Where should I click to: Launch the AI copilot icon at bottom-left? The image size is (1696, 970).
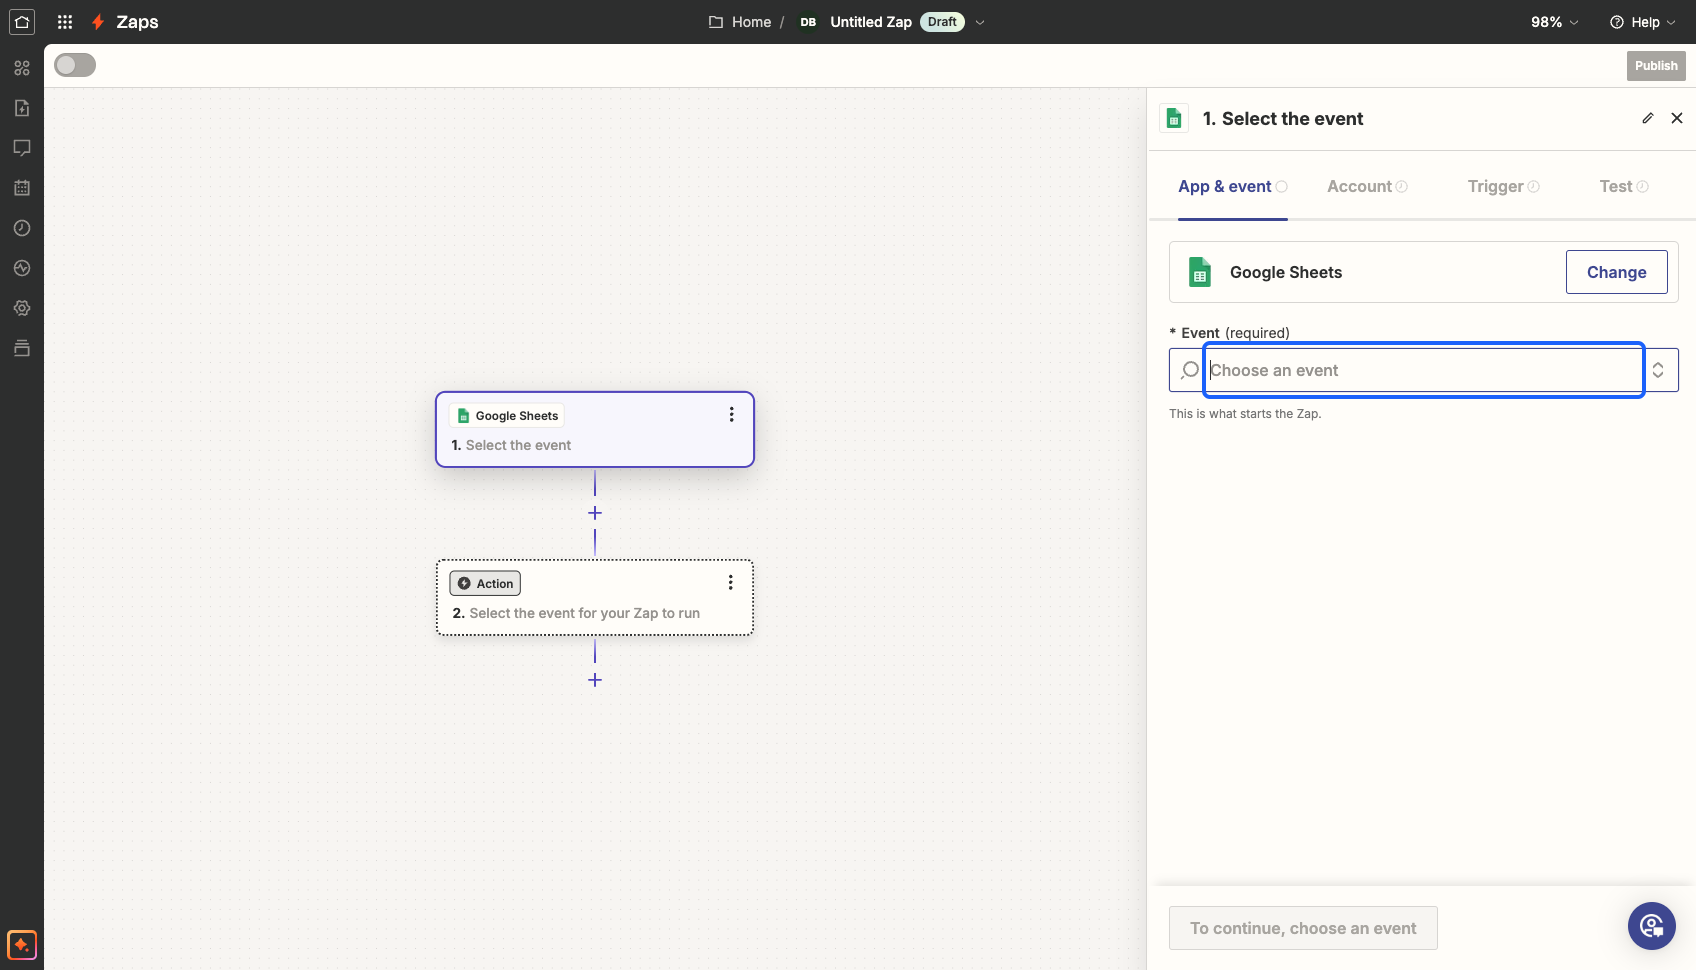tap(22, 945)
